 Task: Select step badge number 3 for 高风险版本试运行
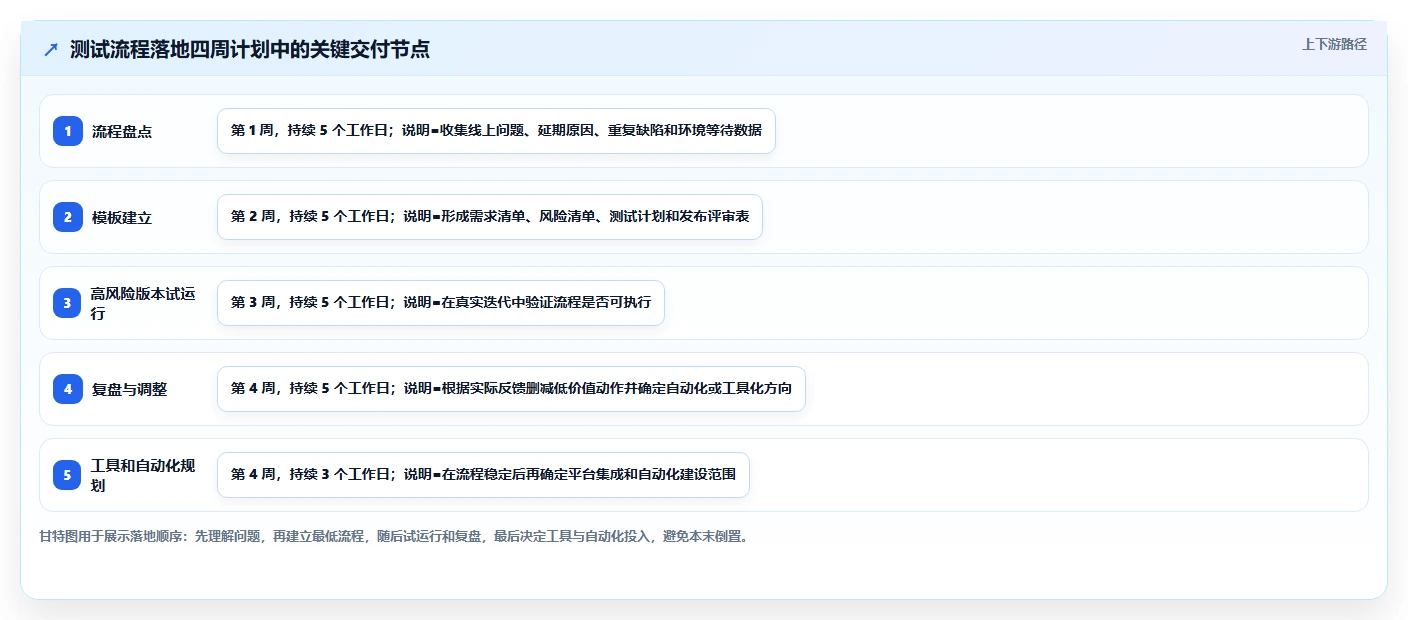pos(68,303)
